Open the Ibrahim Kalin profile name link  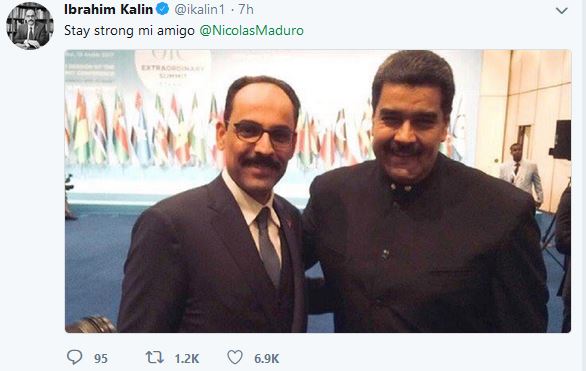[108, 9]
